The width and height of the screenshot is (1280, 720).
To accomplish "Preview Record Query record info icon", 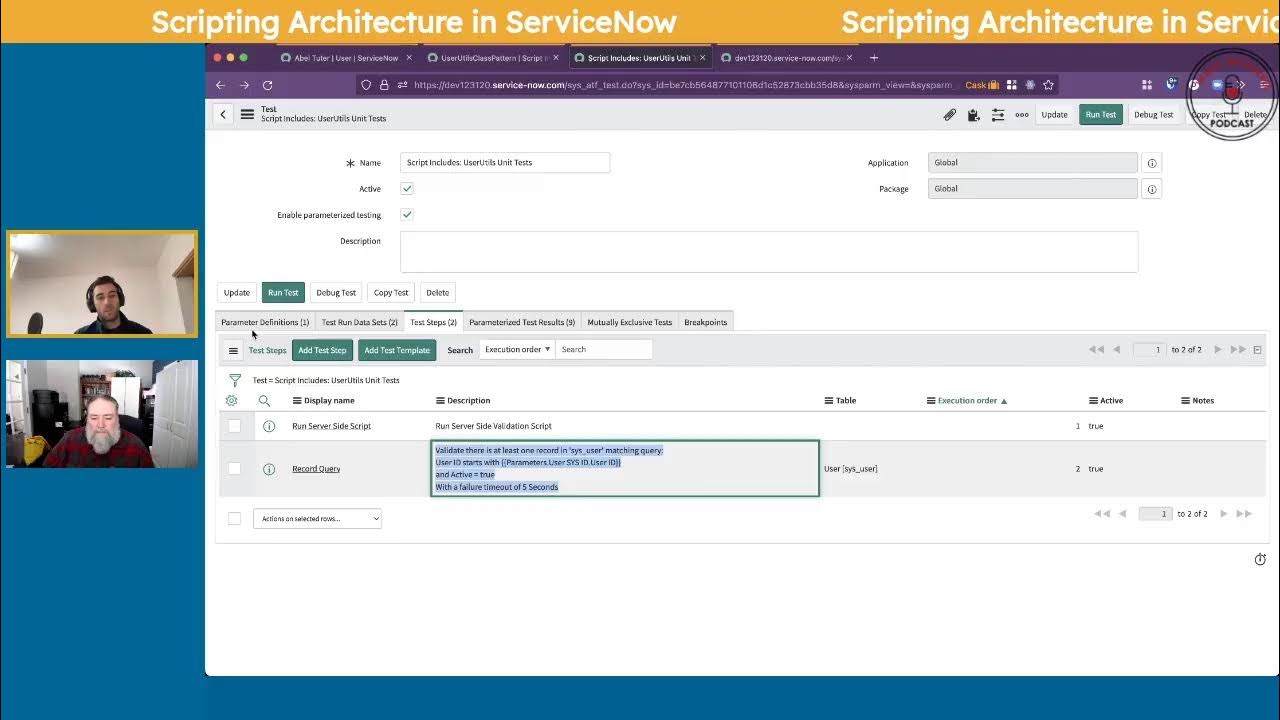I will (269, 469).
